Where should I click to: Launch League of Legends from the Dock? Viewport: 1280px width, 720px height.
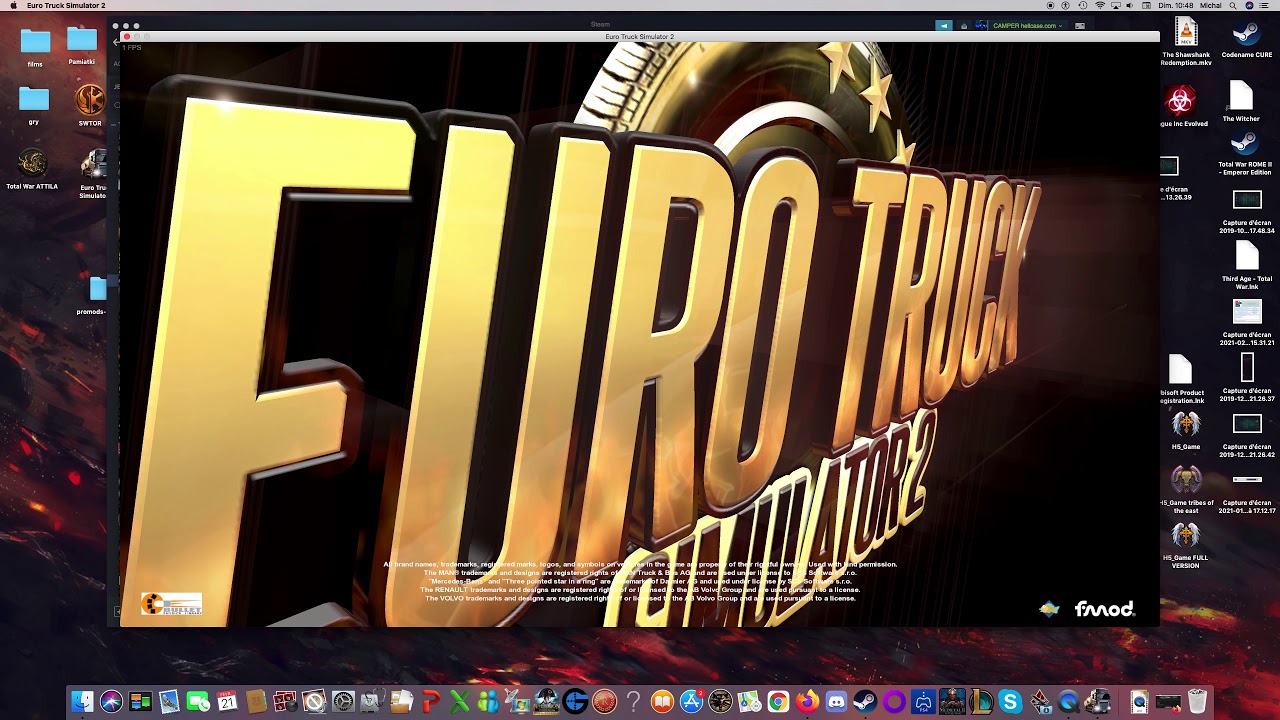click(981, 702)
